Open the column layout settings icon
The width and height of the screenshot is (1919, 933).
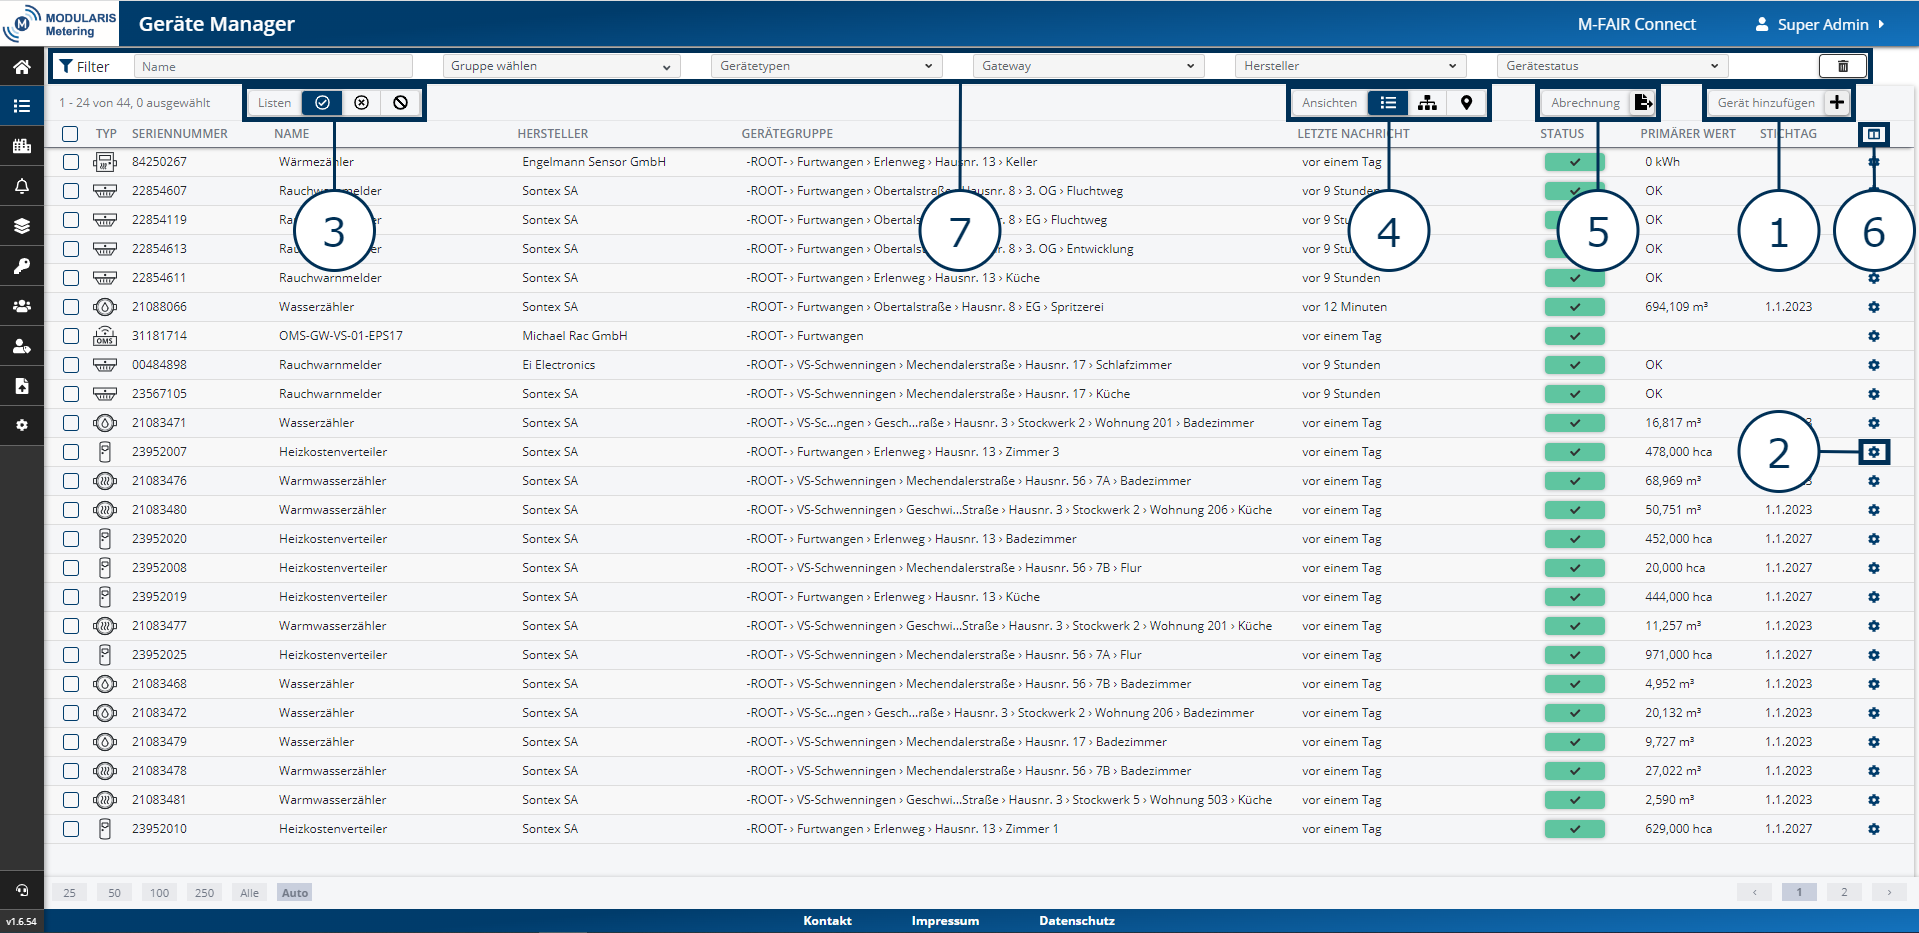[x=1873, y=134]
